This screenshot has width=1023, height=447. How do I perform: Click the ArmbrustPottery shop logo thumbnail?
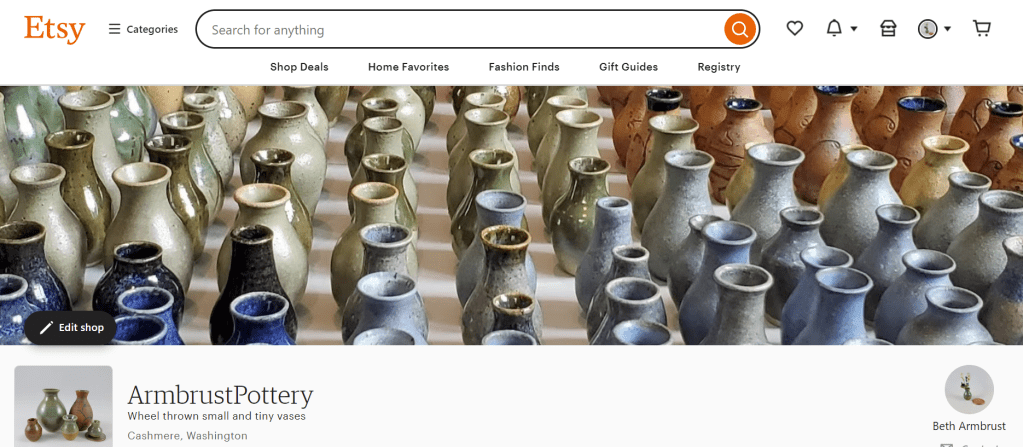tap(63, 406)
